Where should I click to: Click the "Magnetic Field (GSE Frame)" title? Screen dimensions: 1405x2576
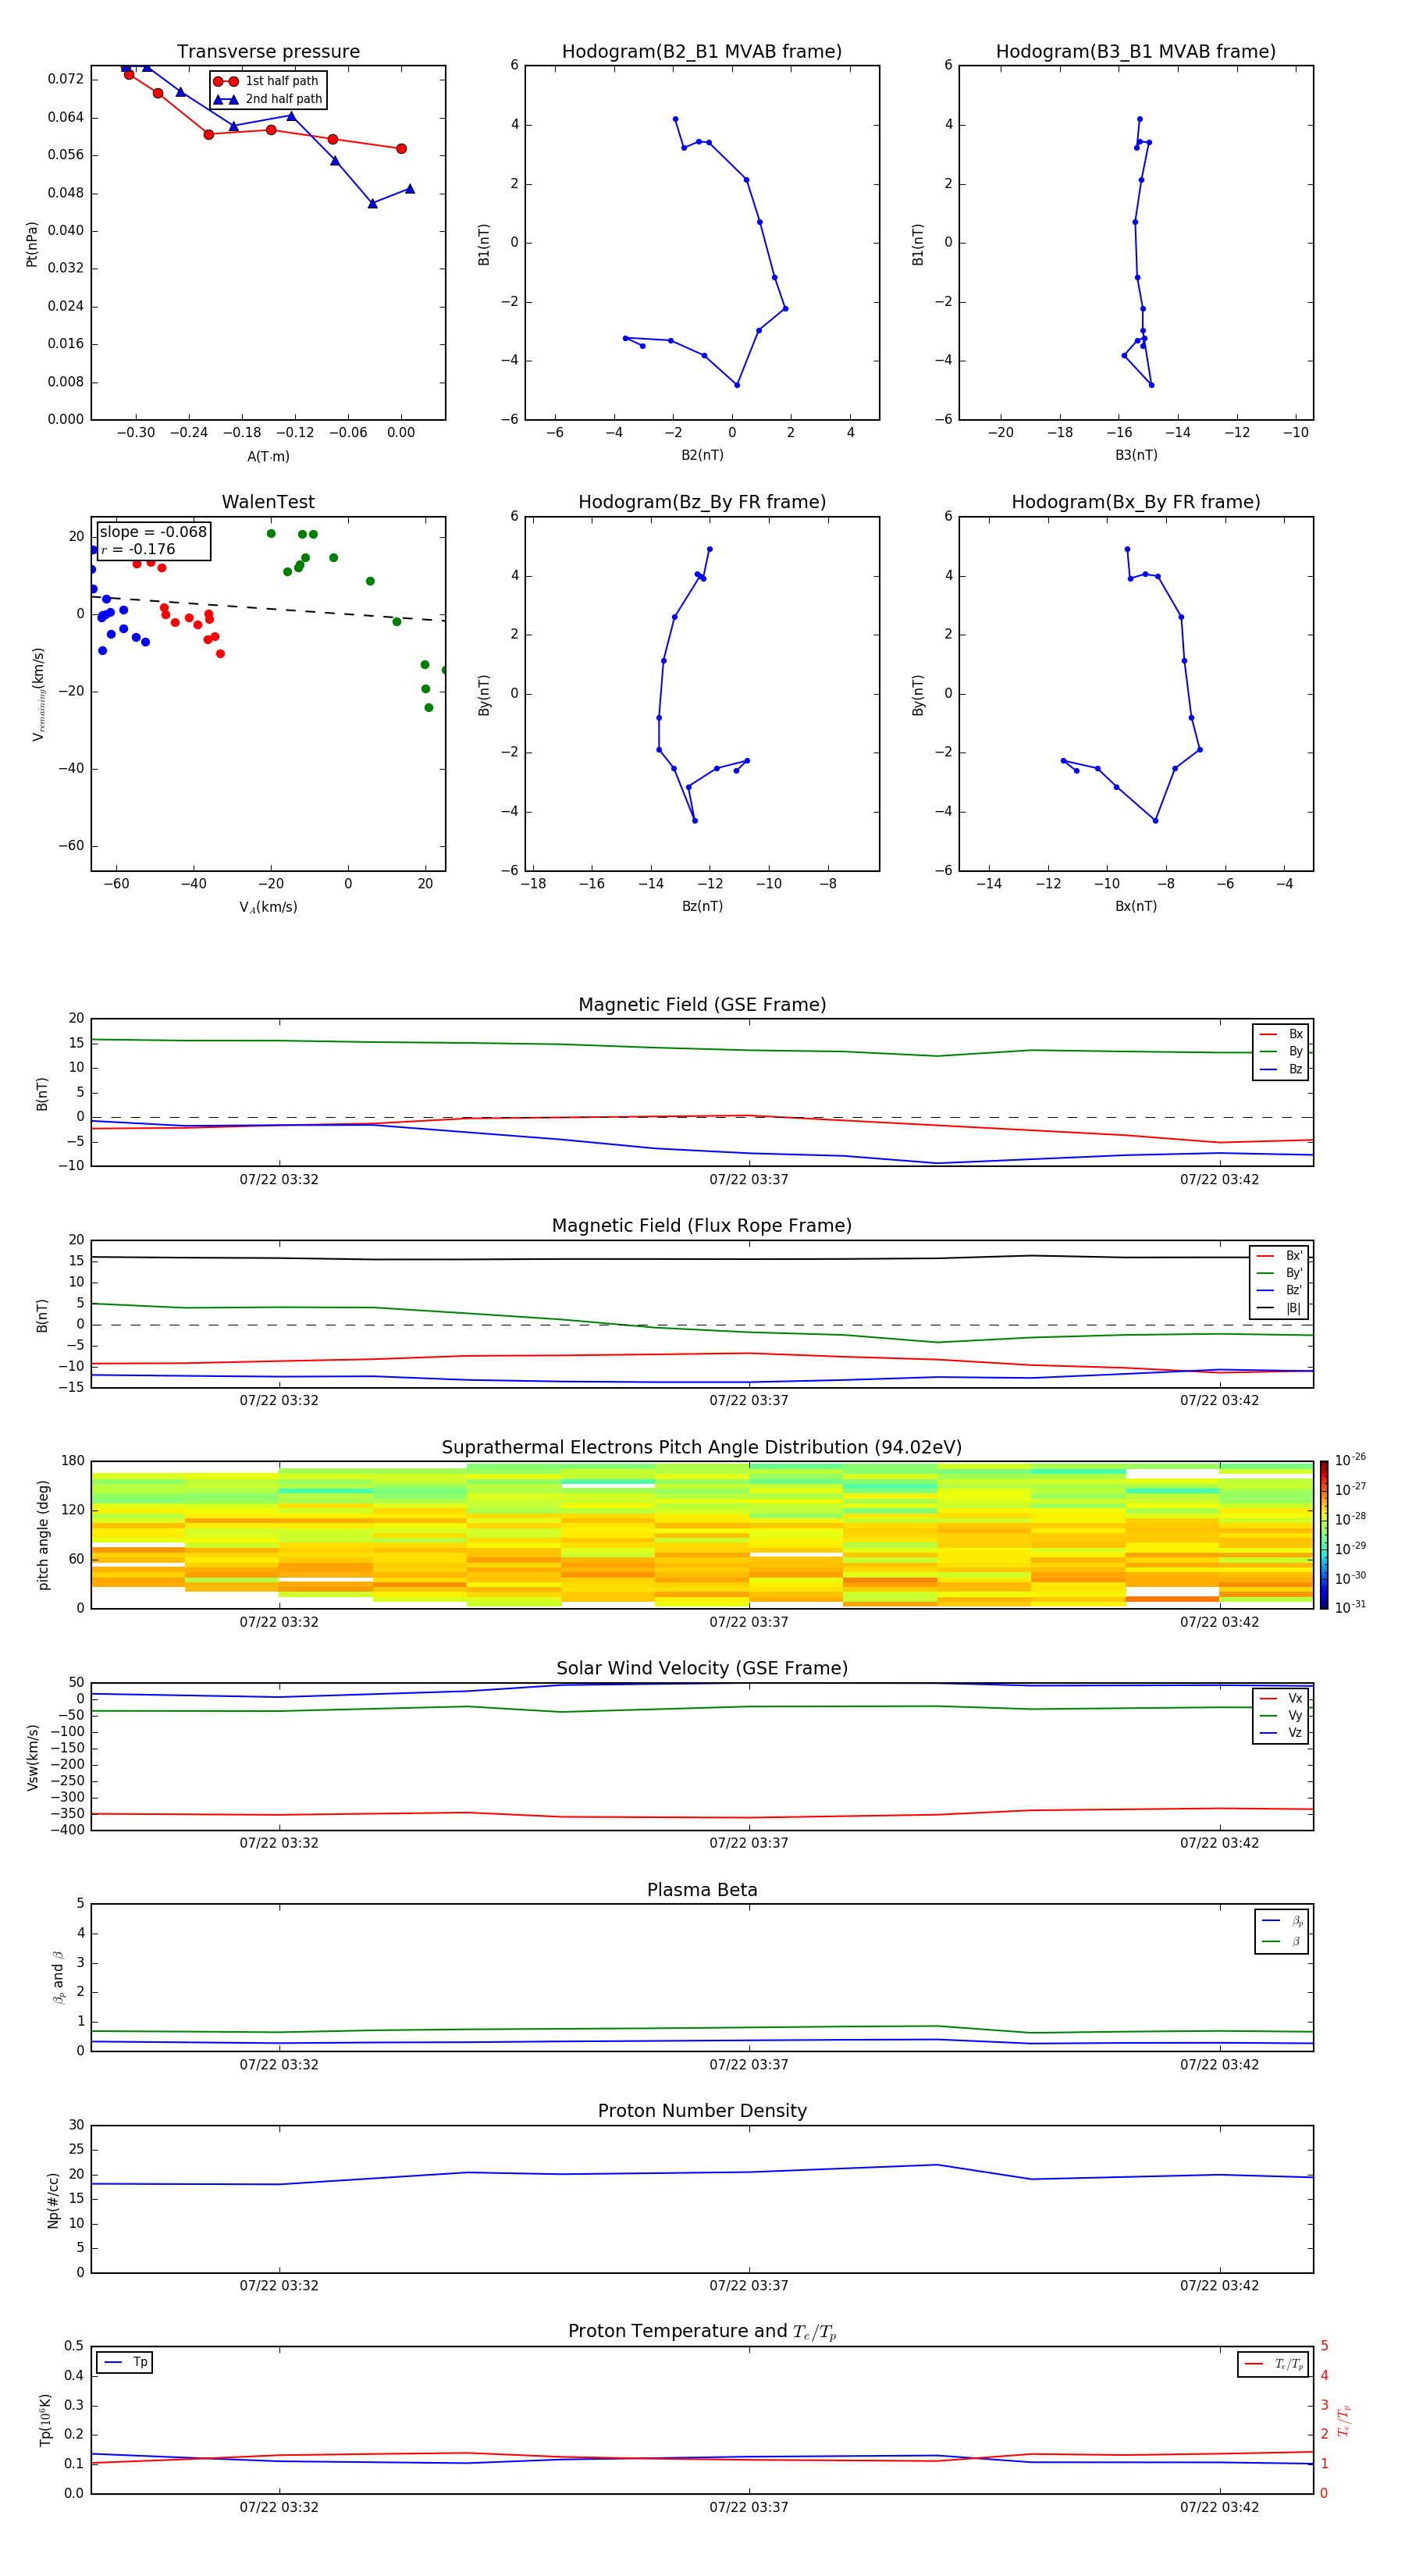coord(702,1005)
